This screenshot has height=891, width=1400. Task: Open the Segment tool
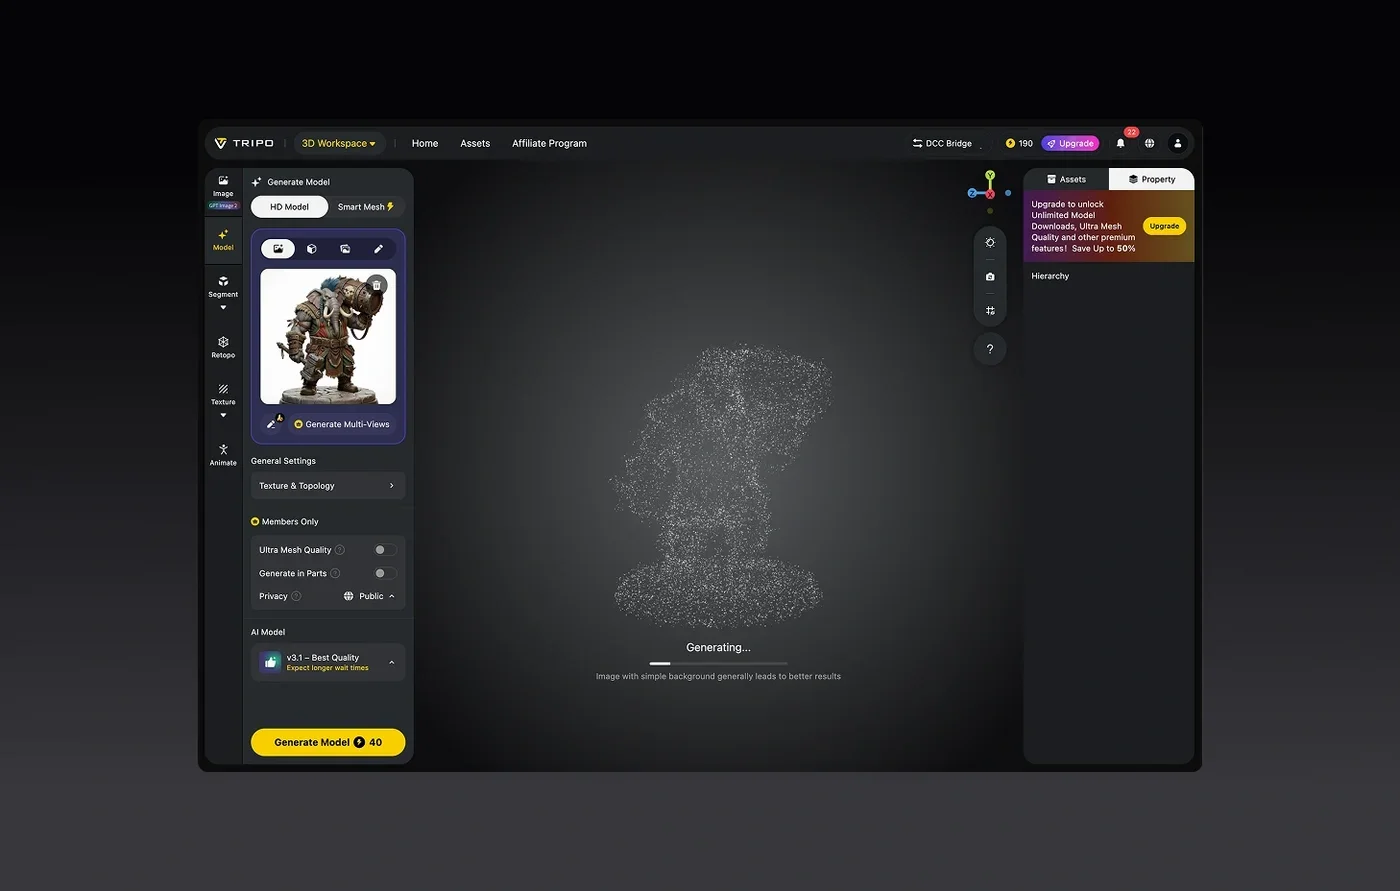pos(223,286)
